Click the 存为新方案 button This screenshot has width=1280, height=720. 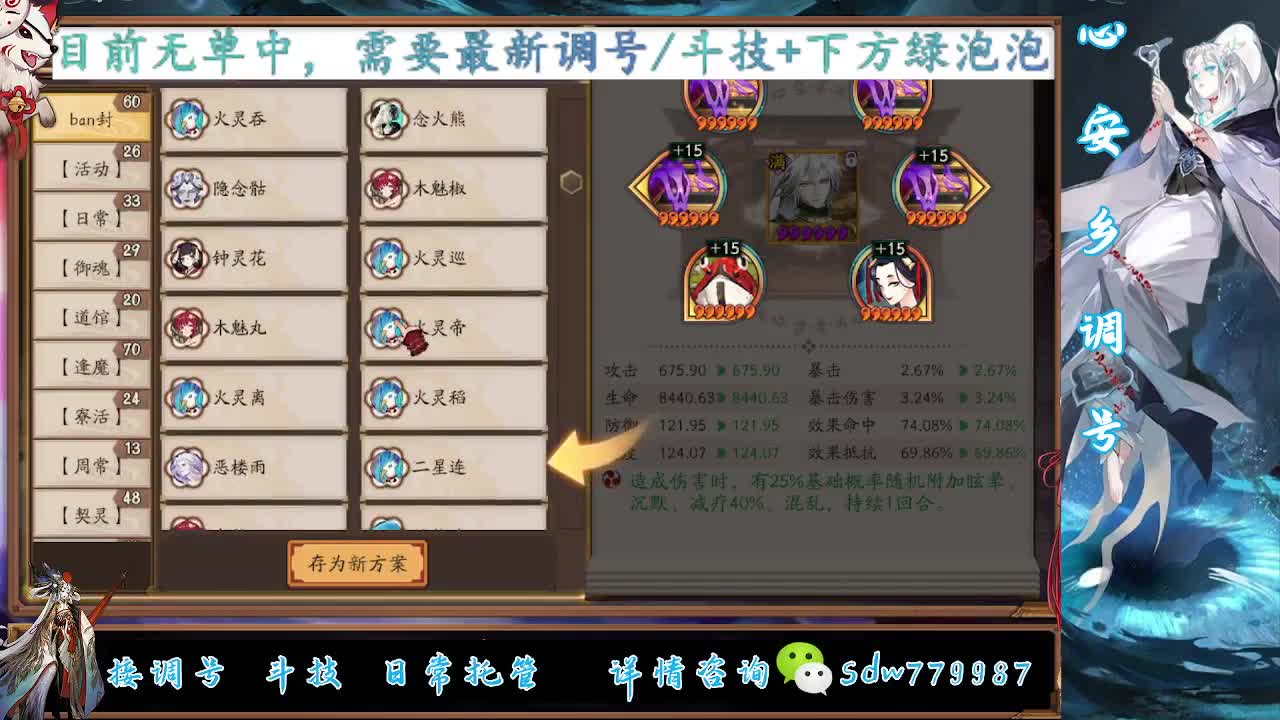[x=357, y=564]
